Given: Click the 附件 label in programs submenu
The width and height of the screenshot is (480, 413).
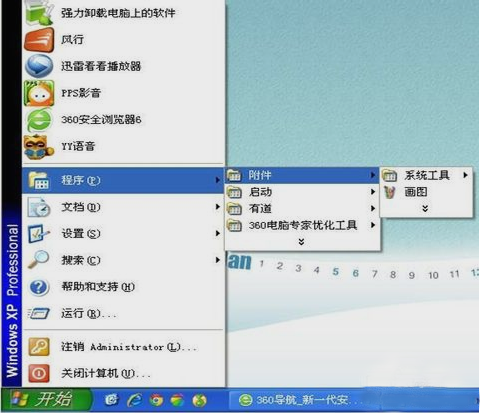Looking at the screenshot, I should pos(260,175).
